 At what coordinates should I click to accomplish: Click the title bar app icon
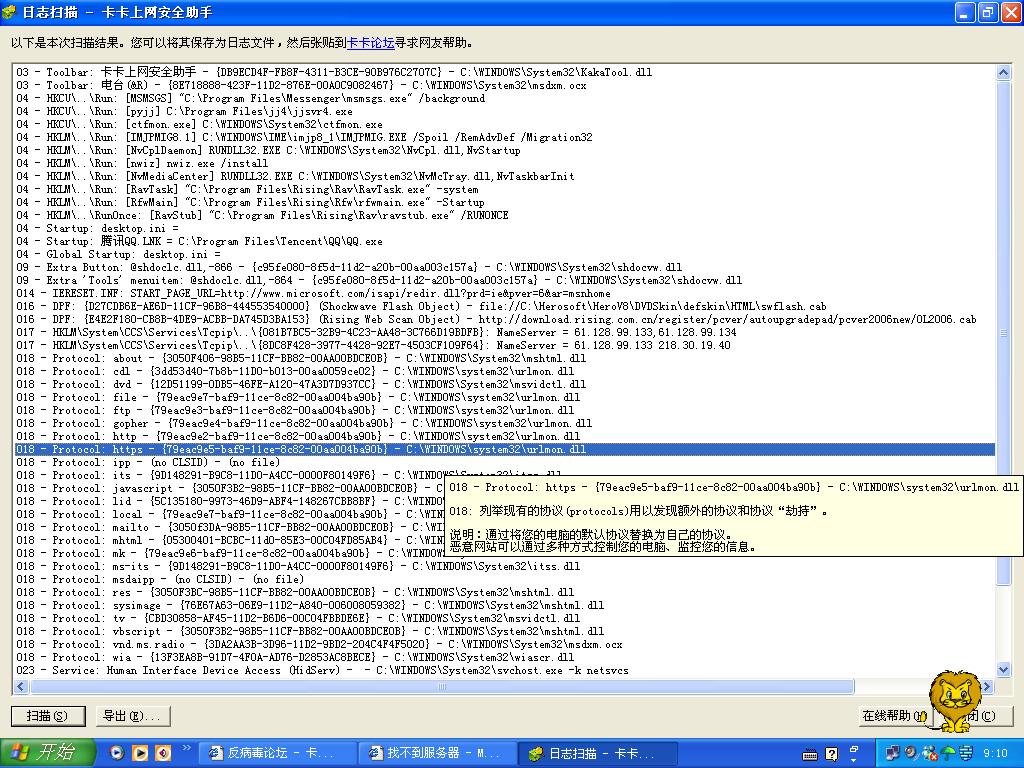(9, 12)
